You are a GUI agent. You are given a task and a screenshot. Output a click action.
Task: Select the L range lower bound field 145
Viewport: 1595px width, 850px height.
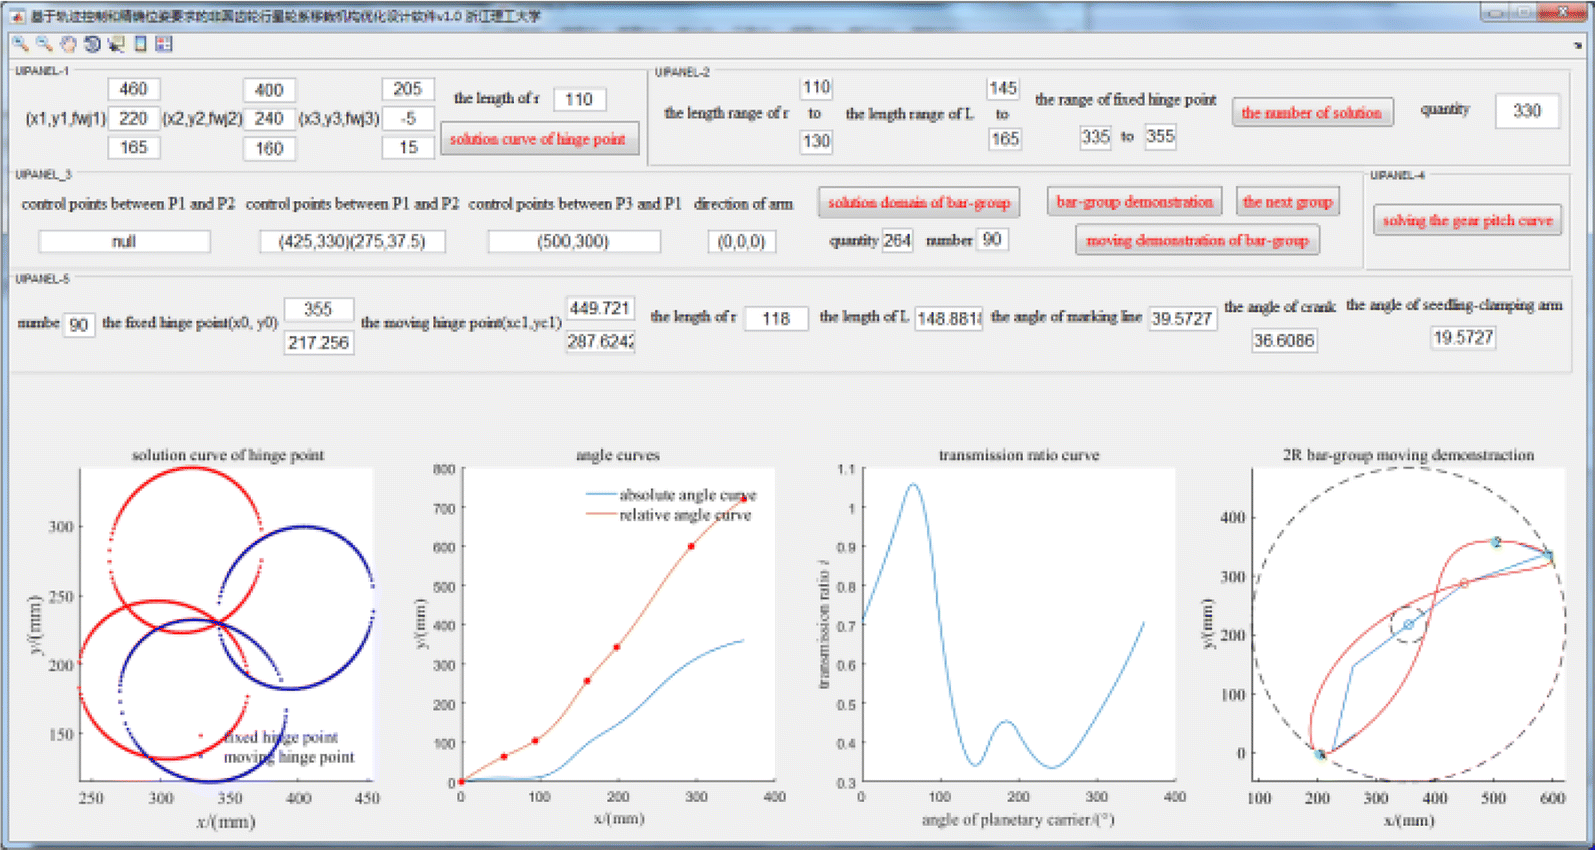[x=1003, y=88]
